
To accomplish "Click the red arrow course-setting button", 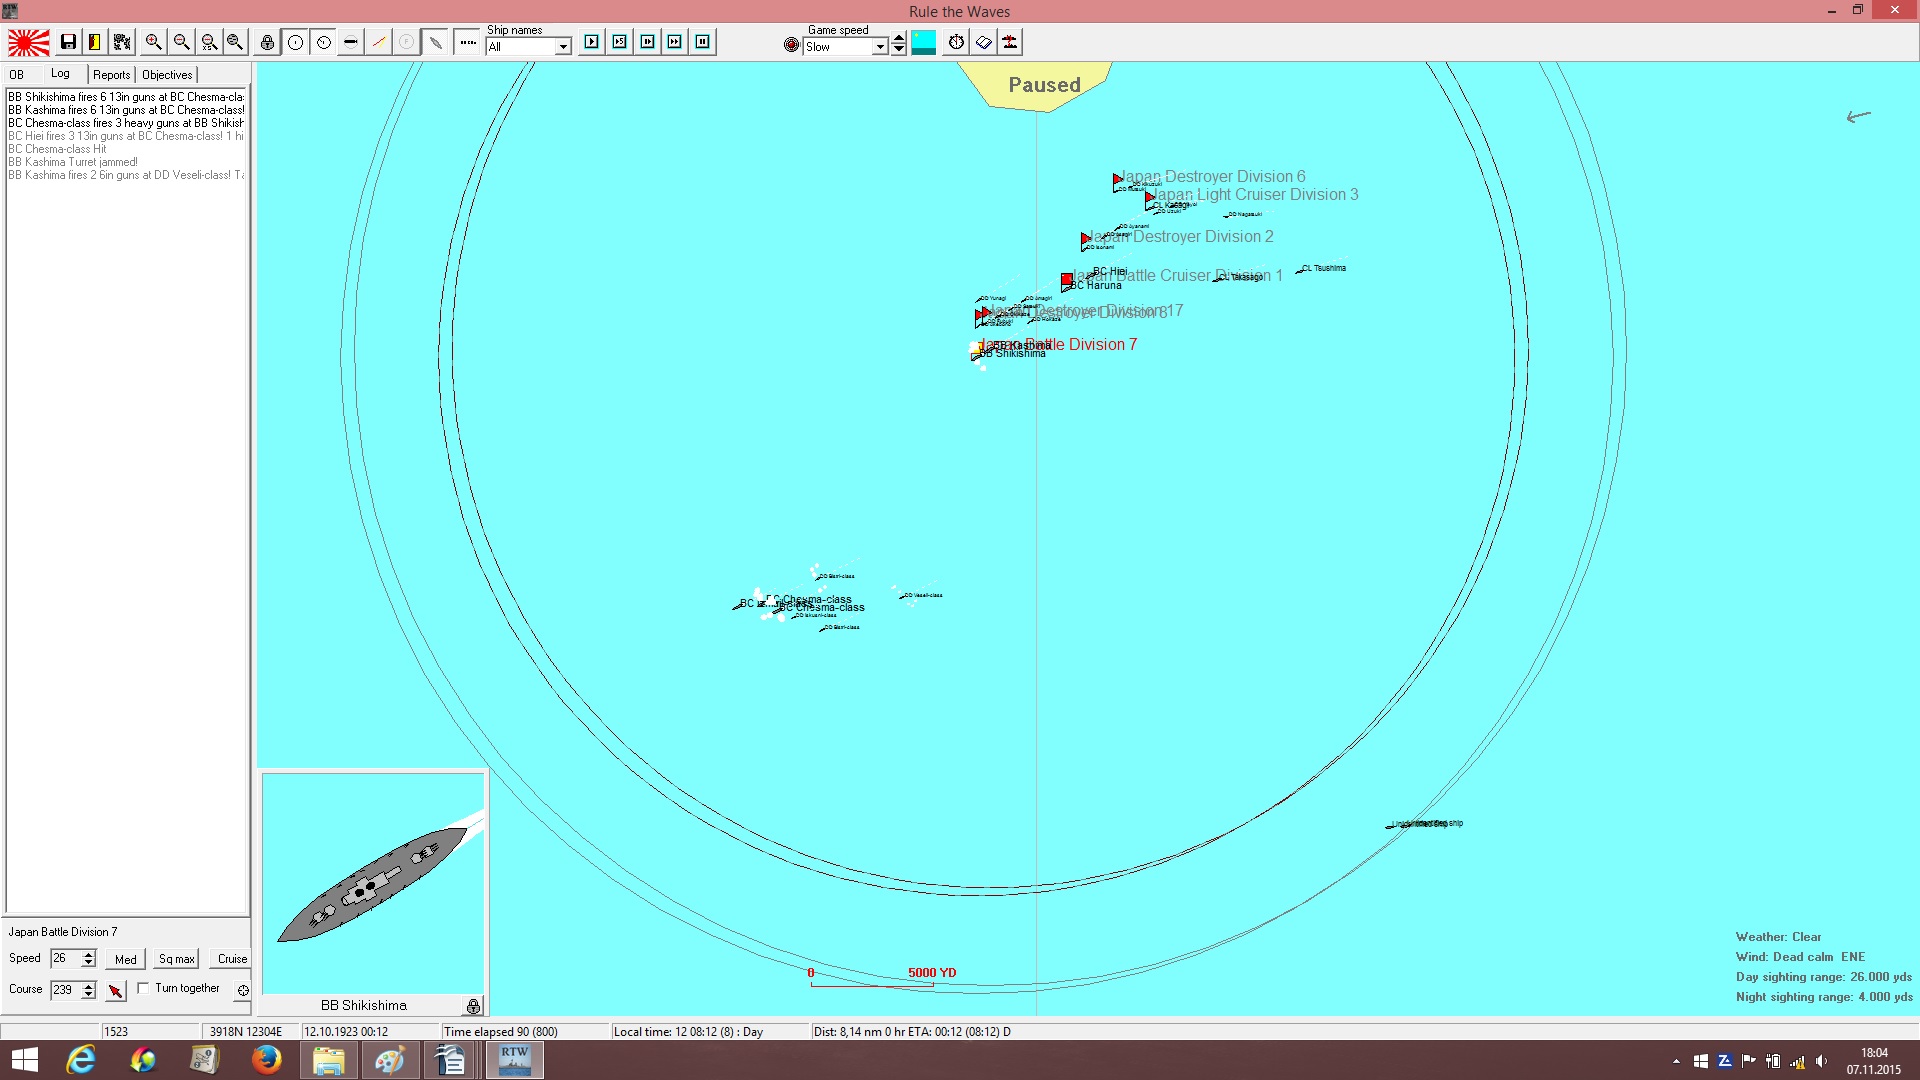I will click(x=116, y=990).
